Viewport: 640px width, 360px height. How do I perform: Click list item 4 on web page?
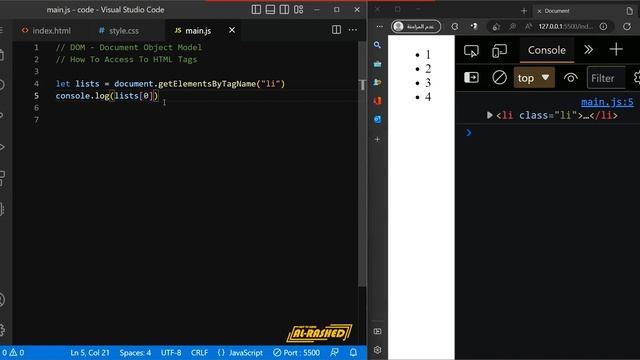point(428,97)
